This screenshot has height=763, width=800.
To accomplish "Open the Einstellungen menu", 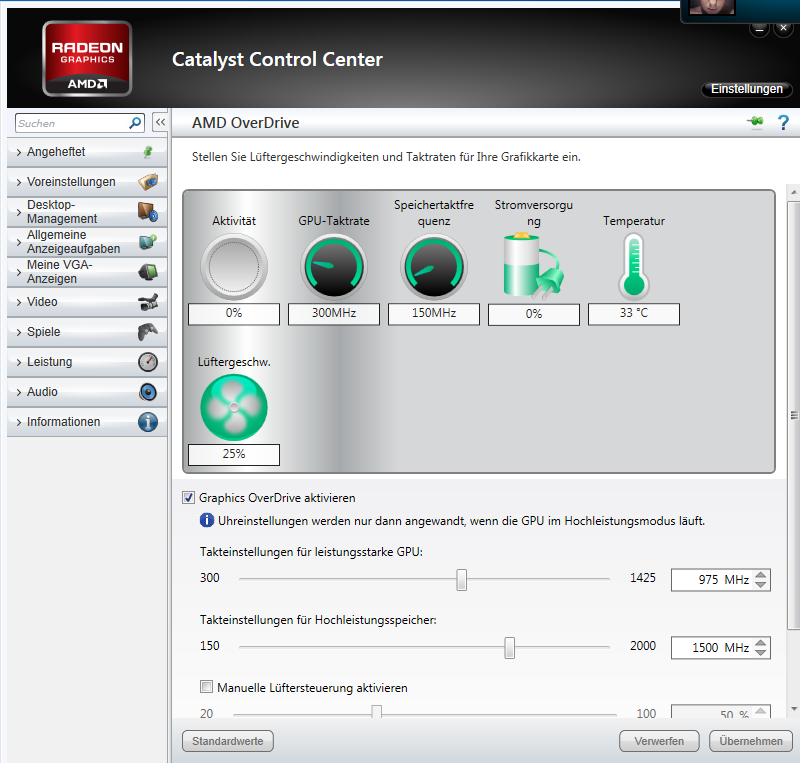I will 746,89.
